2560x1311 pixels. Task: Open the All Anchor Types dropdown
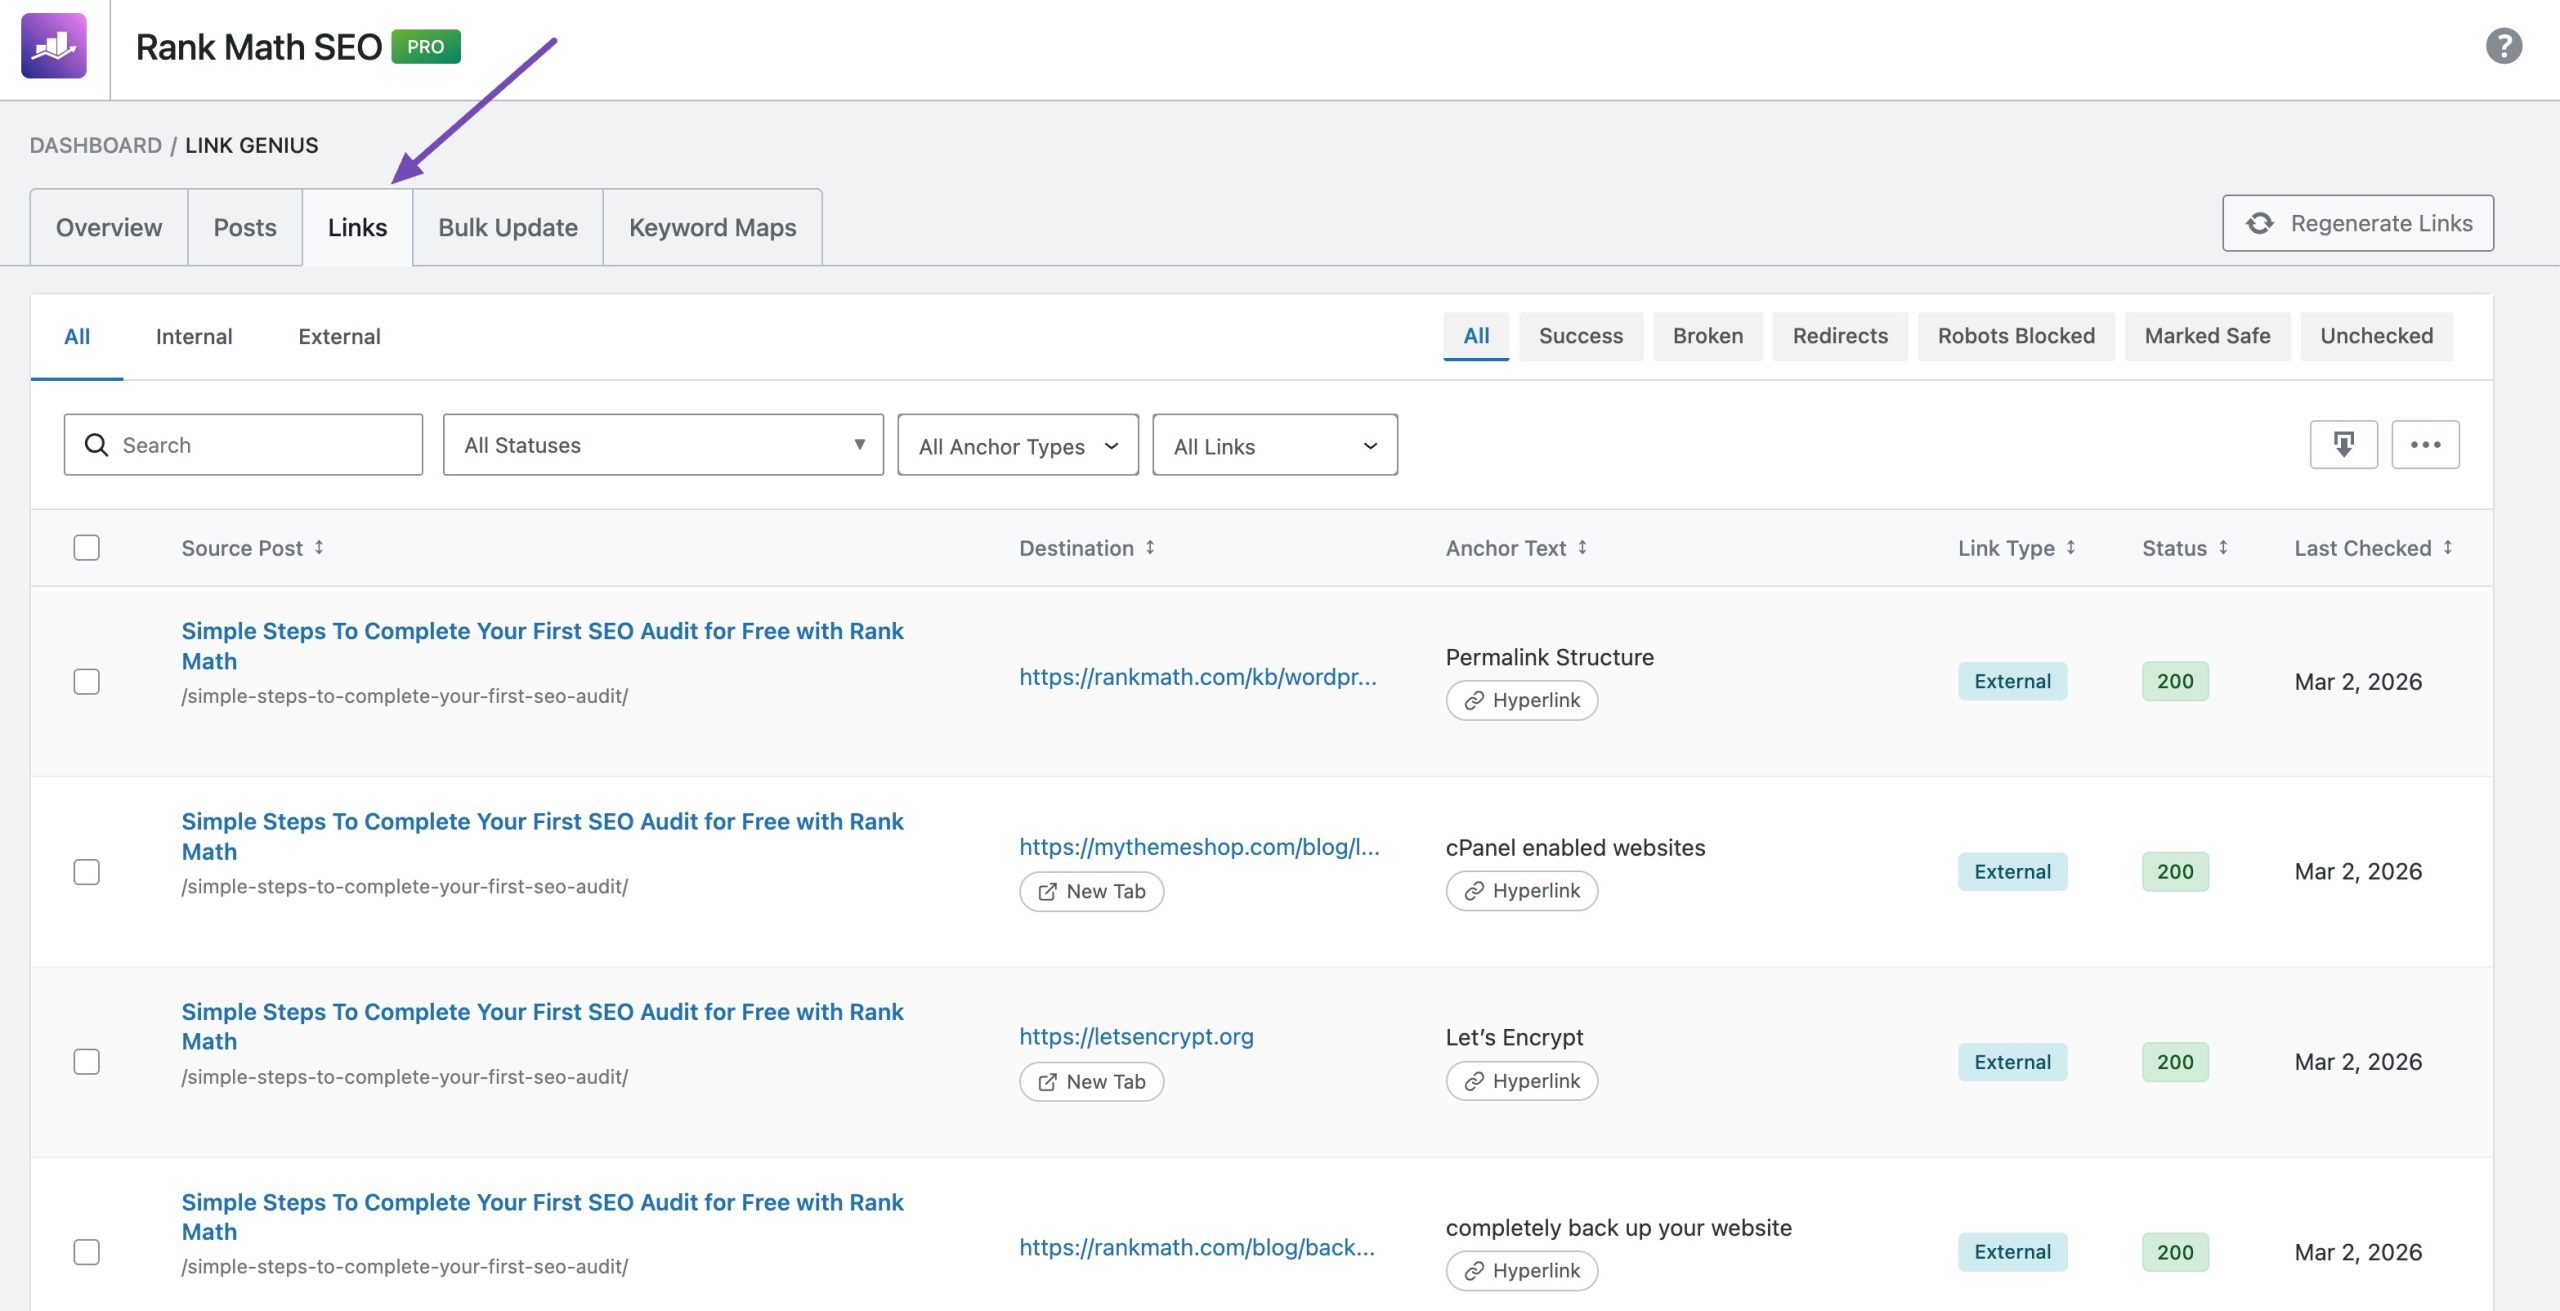click(1016, 445)
